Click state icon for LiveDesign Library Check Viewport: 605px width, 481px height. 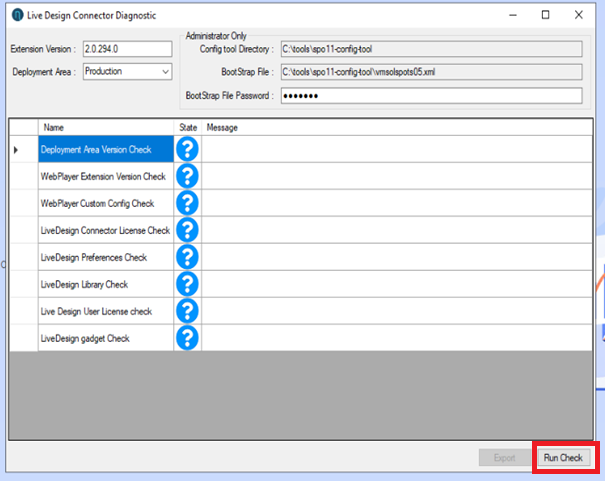click(188, 284)
